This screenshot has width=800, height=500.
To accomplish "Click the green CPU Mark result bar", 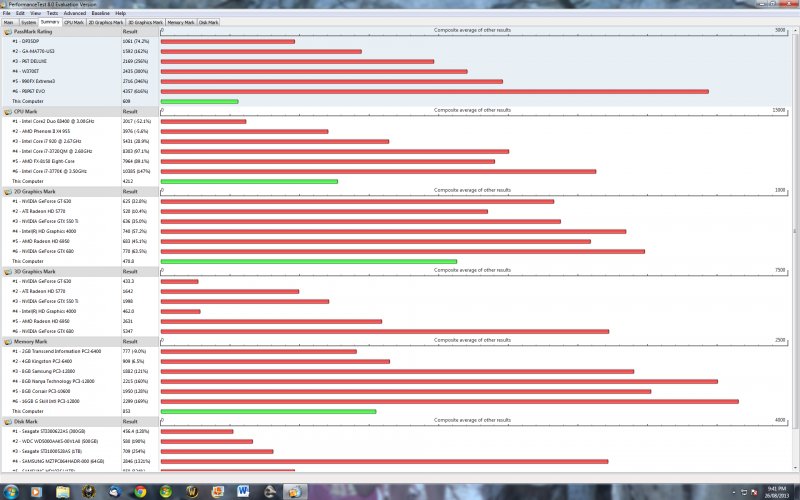I will (249, 182).
